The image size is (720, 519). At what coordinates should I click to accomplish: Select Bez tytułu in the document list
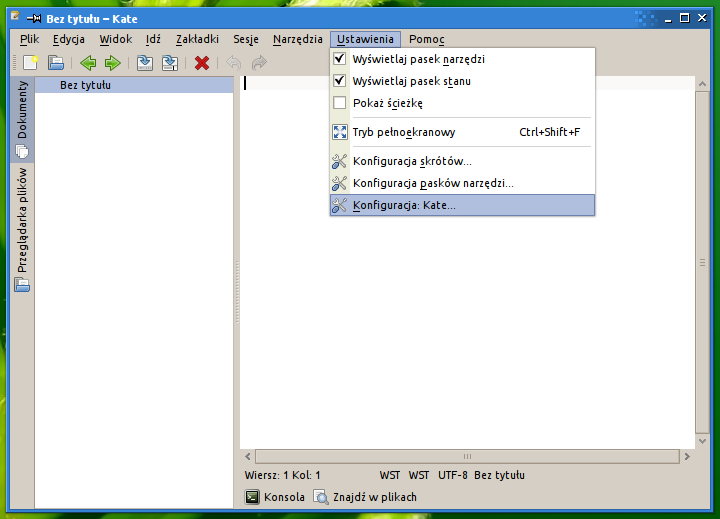point(134,85)
